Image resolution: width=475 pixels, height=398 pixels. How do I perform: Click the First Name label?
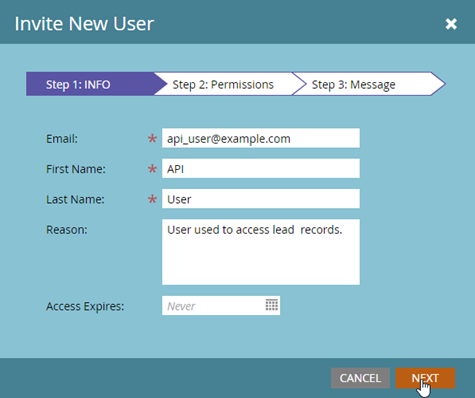click(x=76, y=169)
